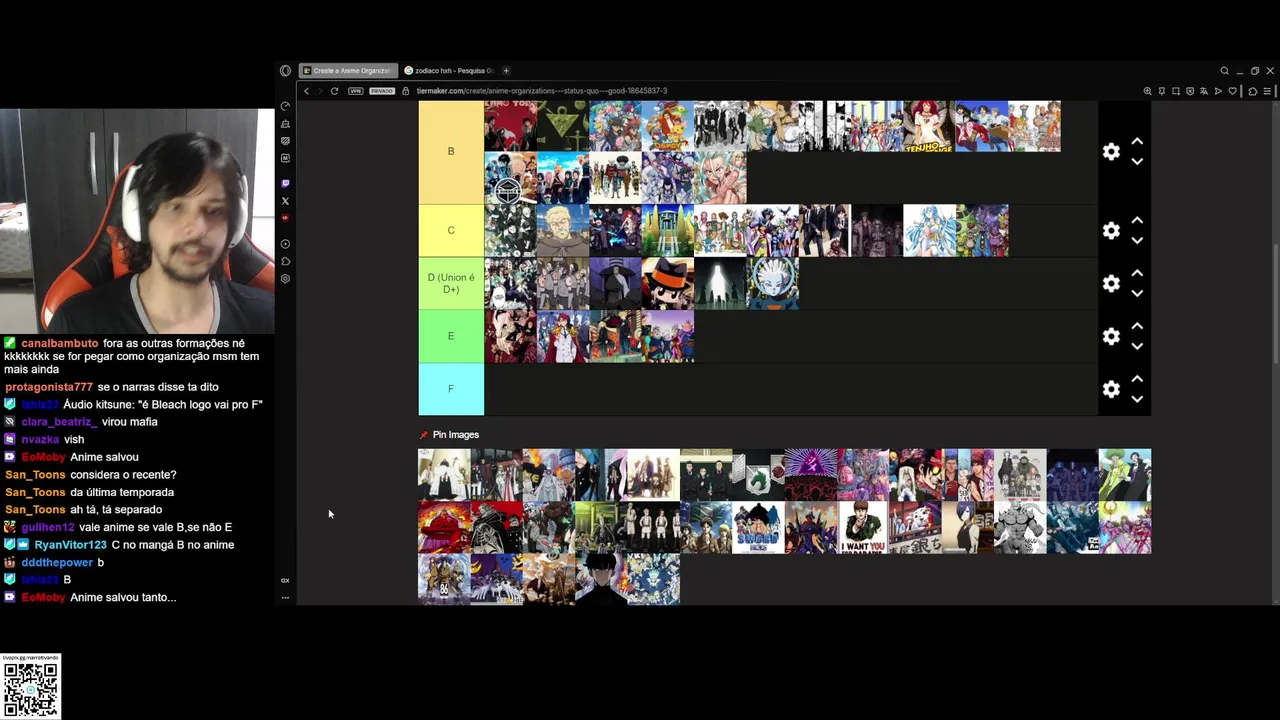
Task: Open a new browser tab
Action: click(x=506, y=71)
